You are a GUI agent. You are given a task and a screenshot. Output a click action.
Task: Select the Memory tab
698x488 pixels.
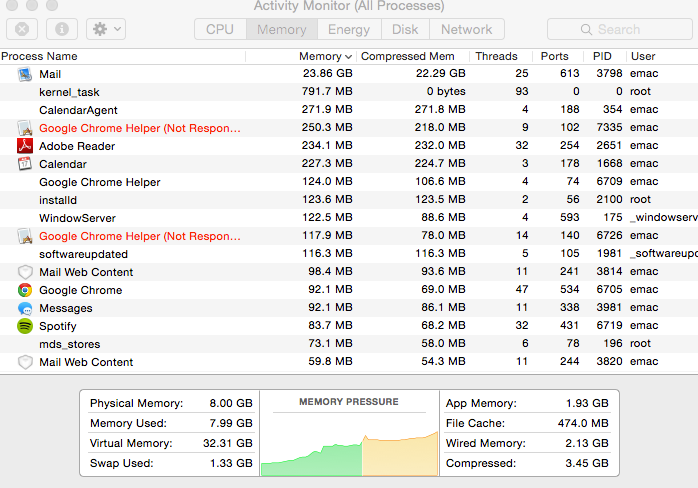282,29
